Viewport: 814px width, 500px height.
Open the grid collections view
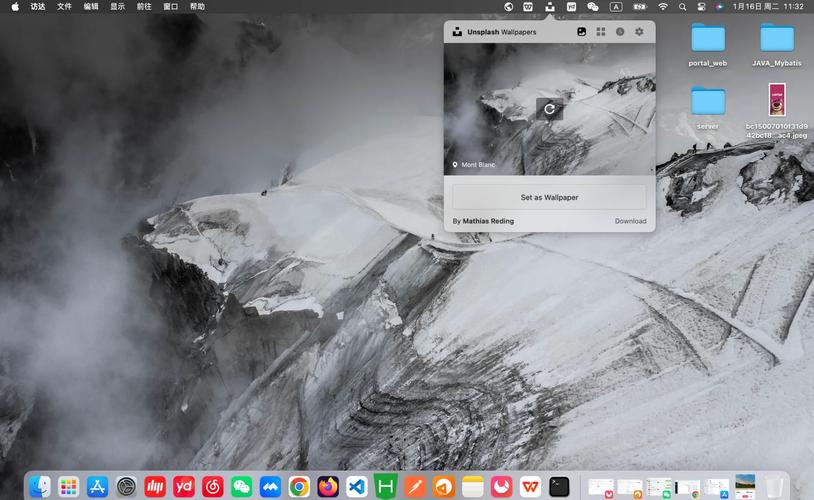coord(601,32)
